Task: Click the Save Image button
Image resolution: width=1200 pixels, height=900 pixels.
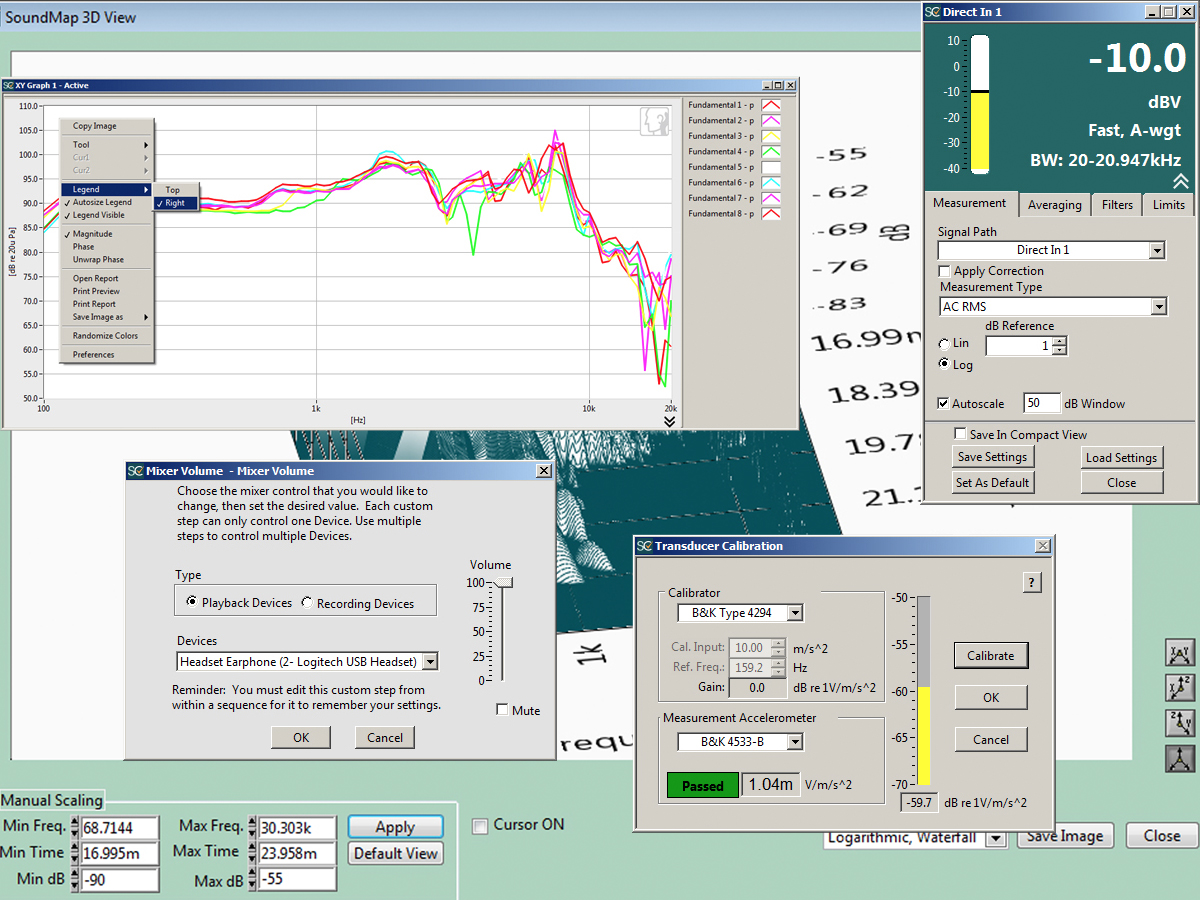Action: pos(1065,836)
